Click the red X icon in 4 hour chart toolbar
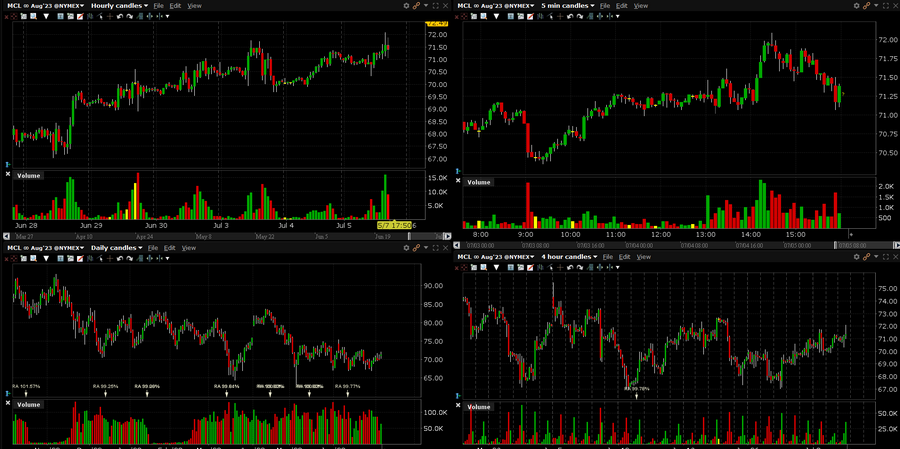 [458, 268]
